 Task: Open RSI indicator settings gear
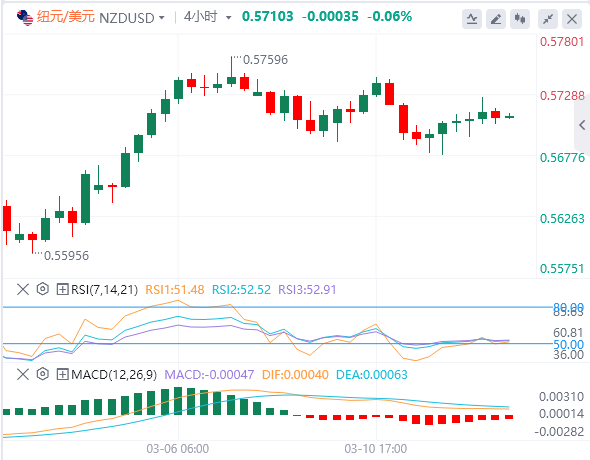tap(43, 289)
